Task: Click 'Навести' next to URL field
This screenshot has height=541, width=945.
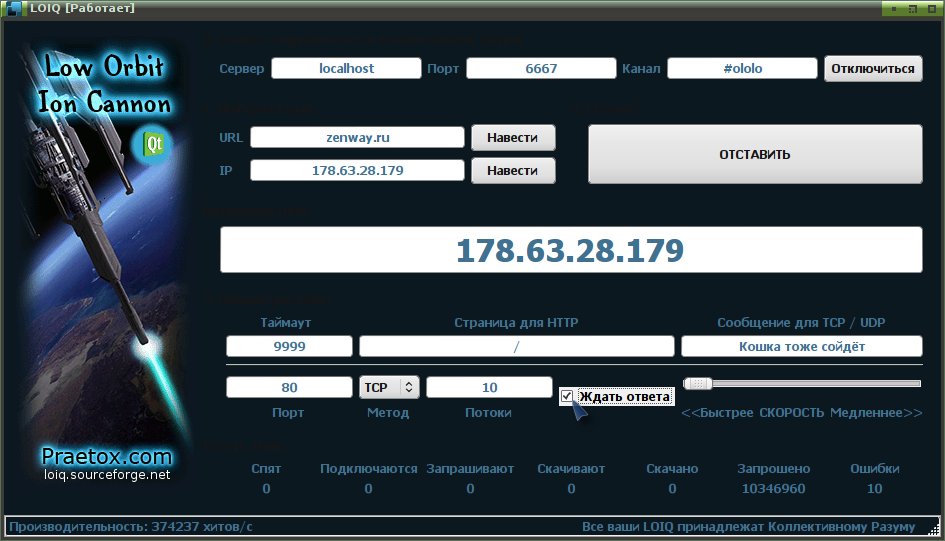Action: 512,137
